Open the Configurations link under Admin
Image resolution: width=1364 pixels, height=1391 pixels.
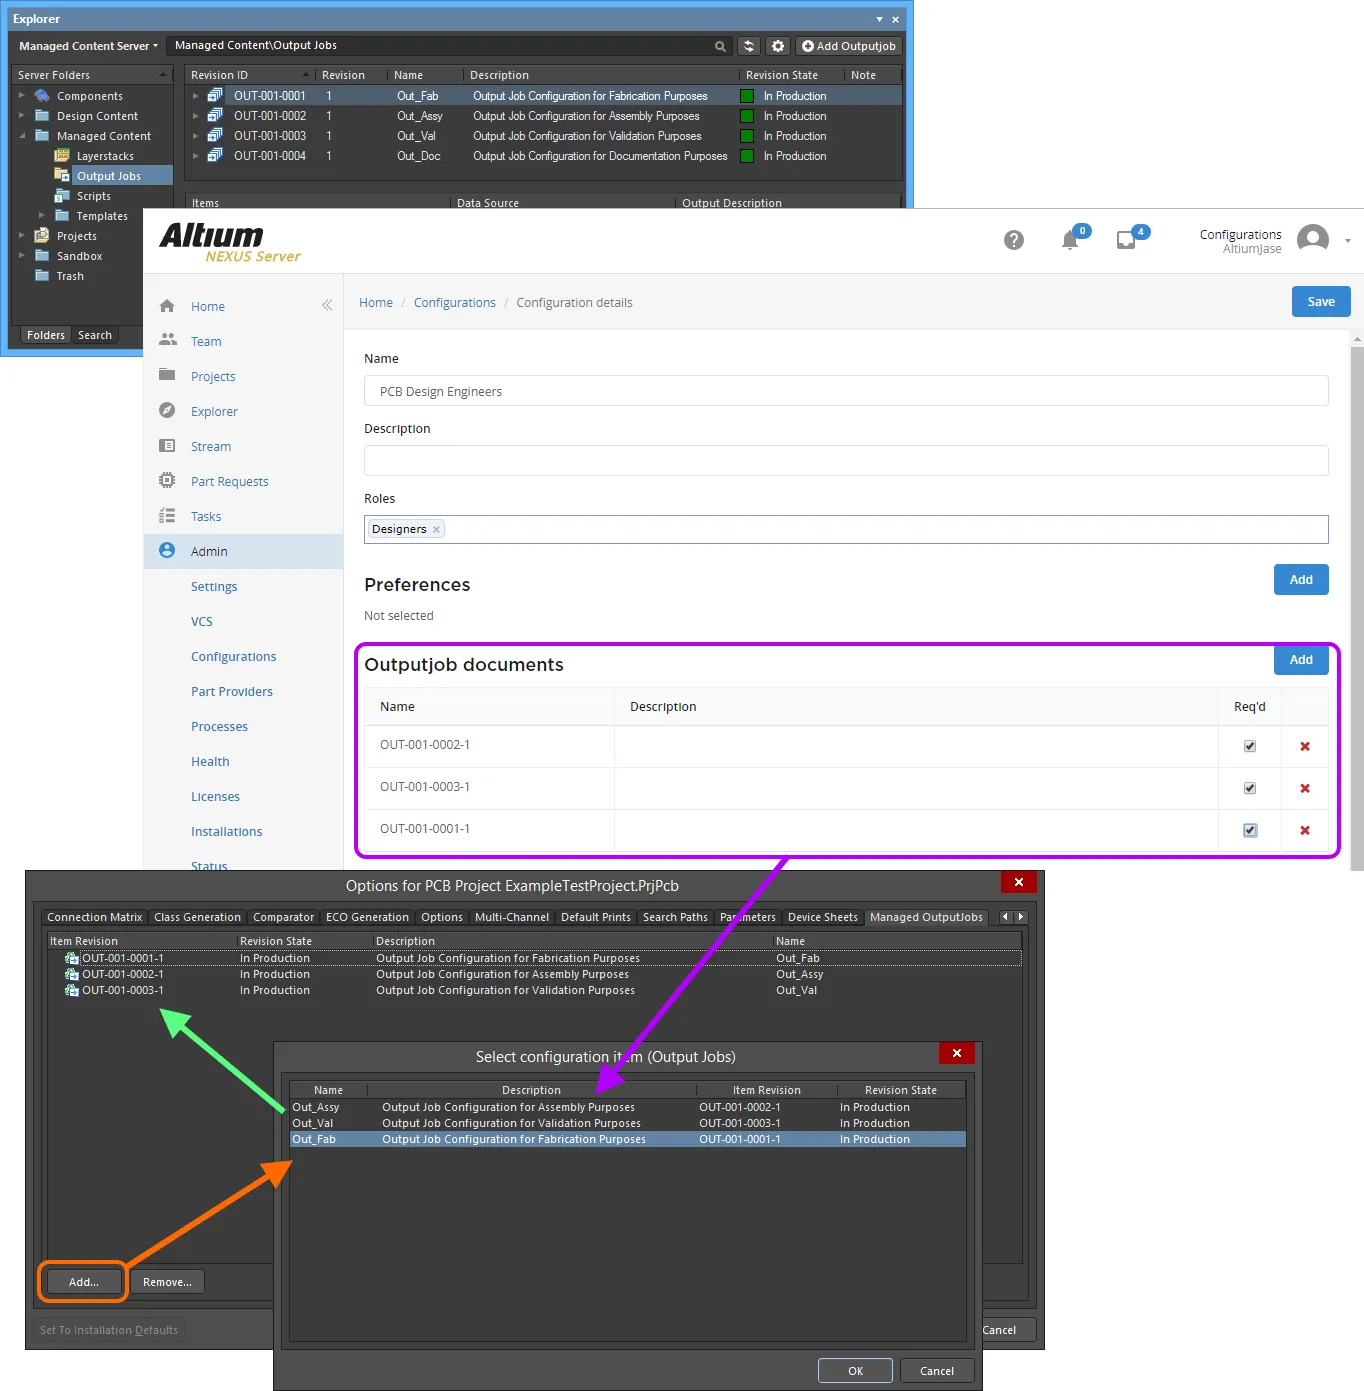(233, 657)
